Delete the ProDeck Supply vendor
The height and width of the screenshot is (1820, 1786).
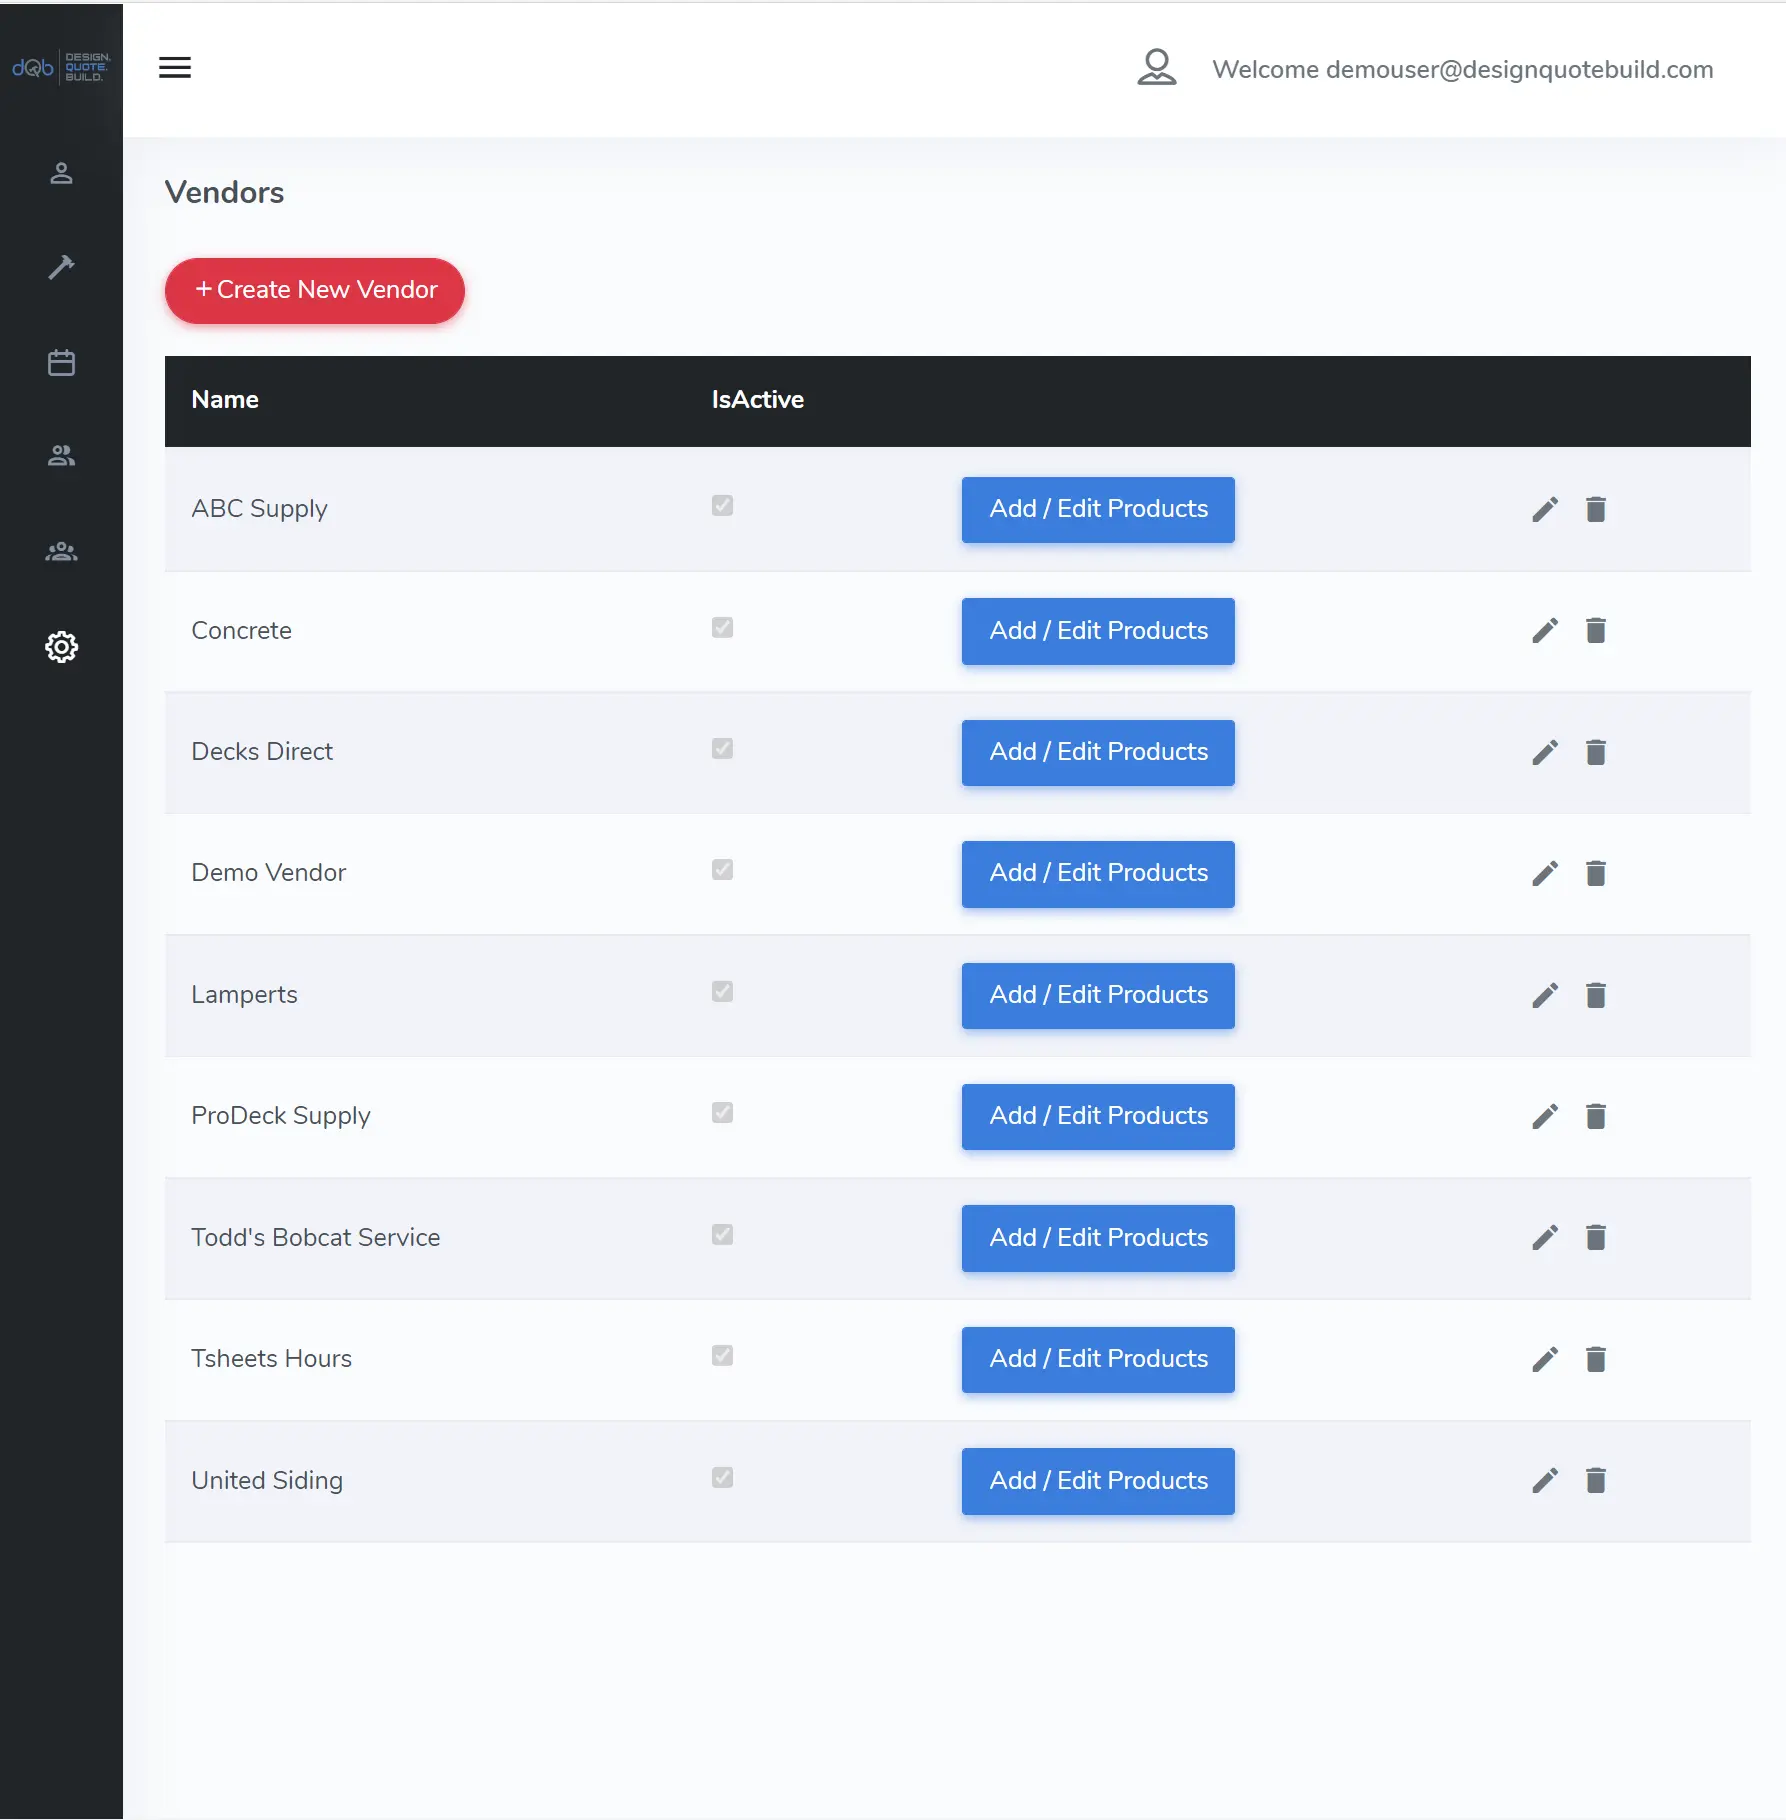click(x=1596, y=1116)
